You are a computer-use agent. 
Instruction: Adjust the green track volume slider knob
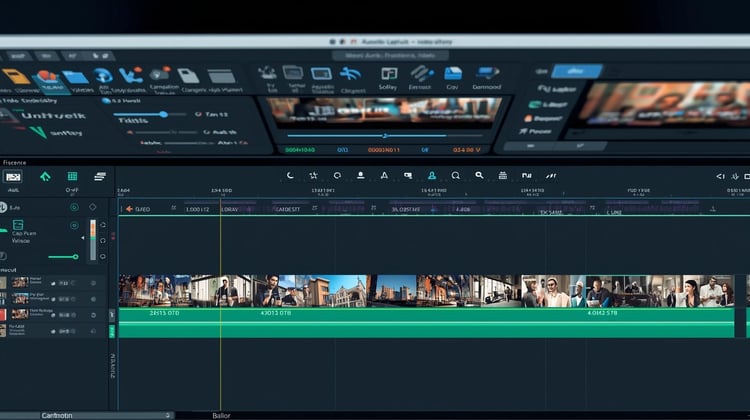click(76, 257)
